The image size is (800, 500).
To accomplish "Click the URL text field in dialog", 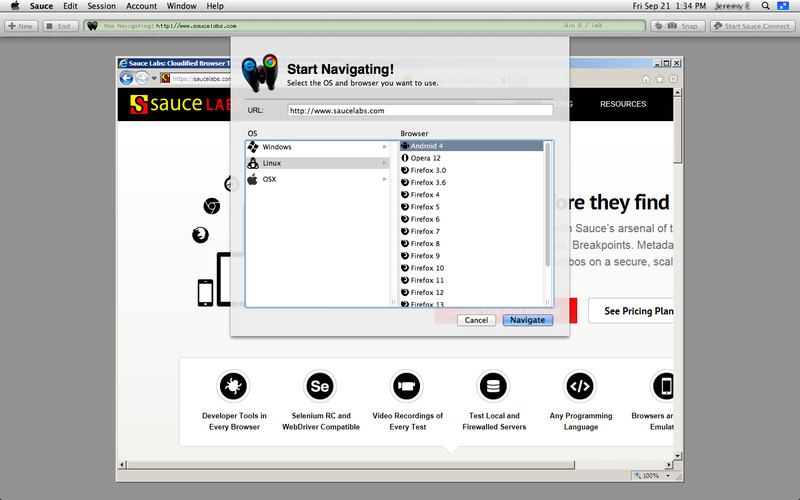I will click(419, 111).
